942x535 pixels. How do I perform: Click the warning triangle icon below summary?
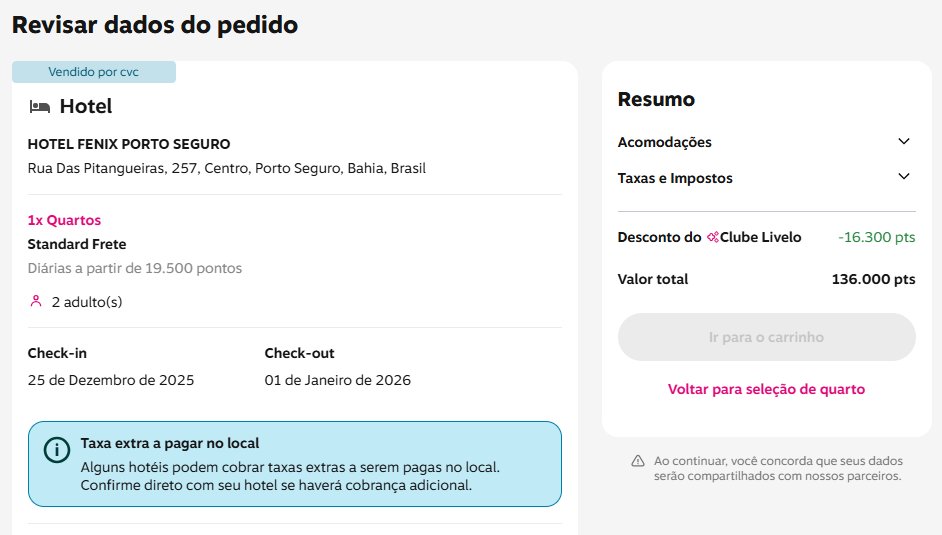tap(637, 461)
